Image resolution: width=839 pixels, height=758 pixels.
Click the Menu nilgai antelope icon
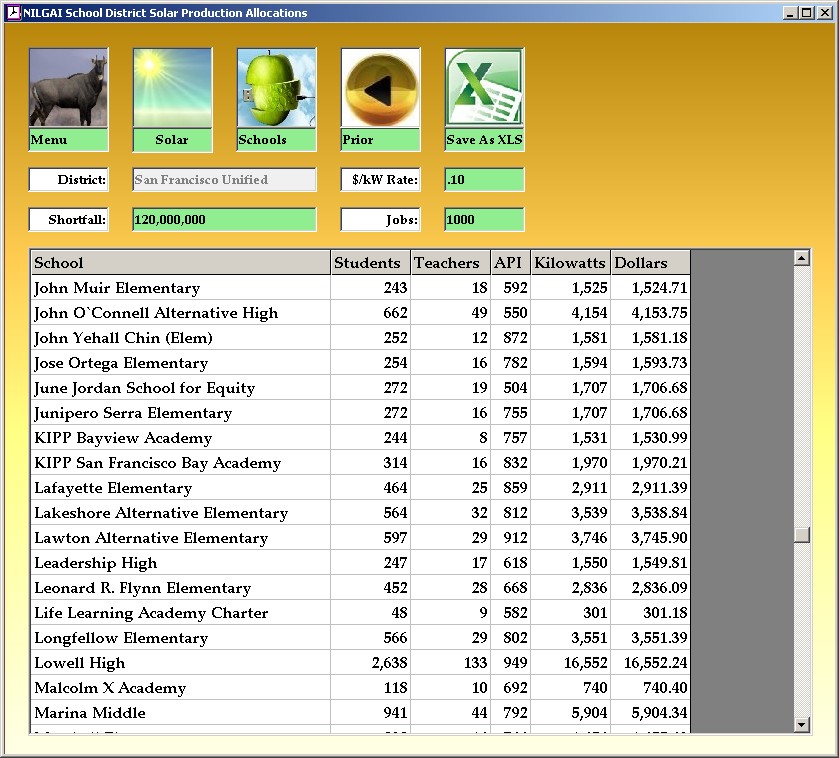pos(68,89)
